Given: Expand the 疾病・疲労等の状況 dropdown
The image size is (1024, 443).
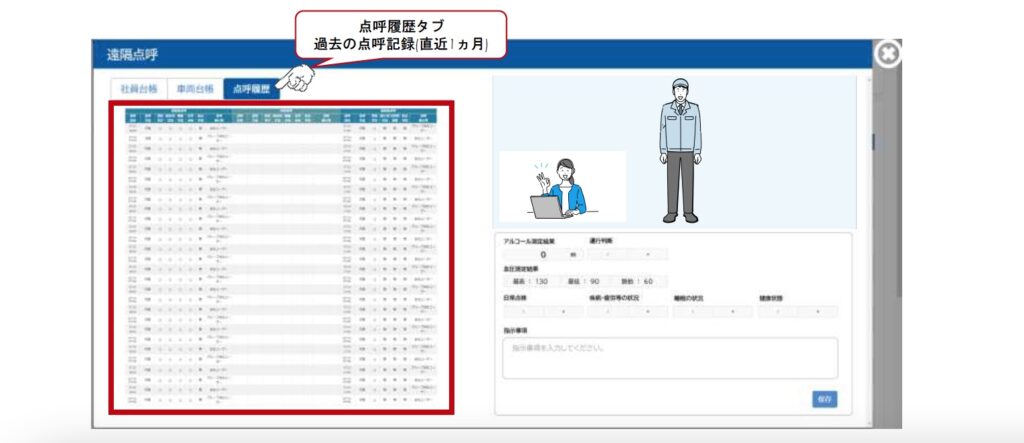Looking at the screenshot, I should point(628,312).
